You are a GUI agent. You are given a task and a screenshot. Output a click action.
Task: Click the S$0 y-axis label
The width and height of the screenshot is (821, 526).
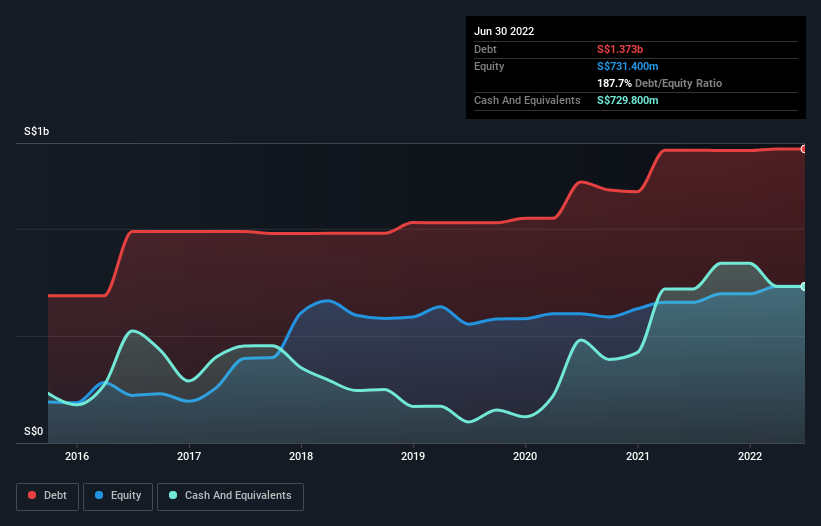(x=34, y=432)
